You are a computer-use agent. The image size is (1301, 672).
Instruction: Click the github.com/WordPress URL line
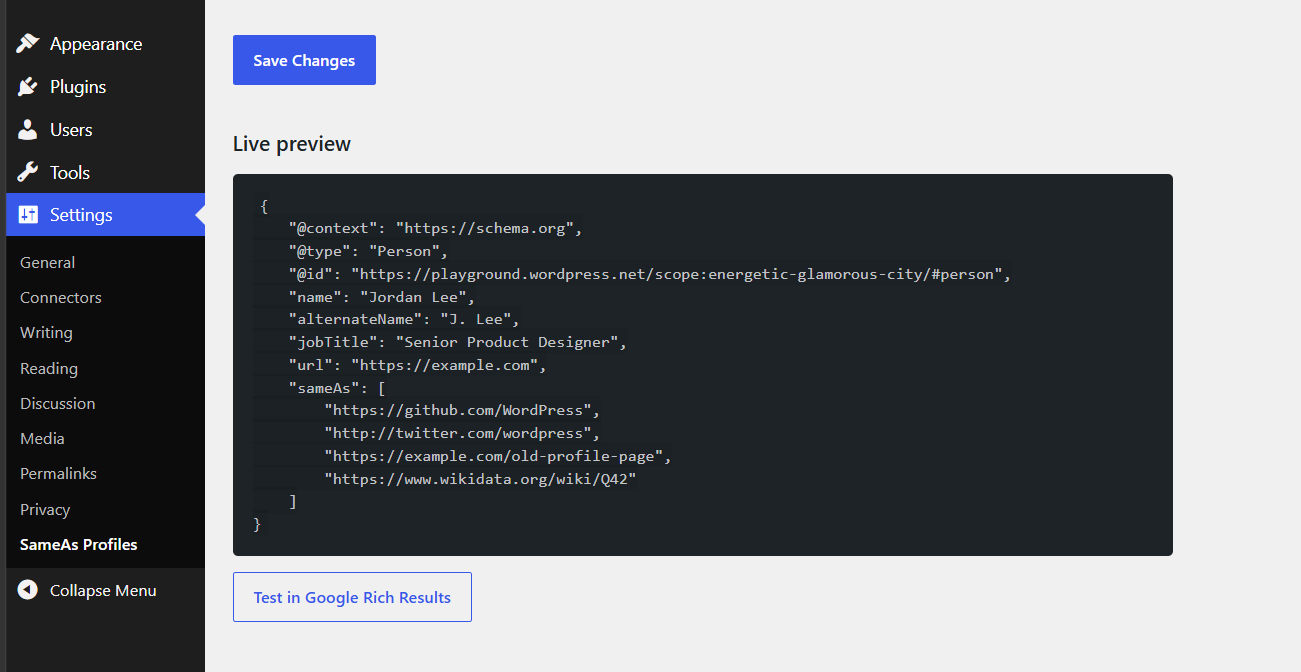pos(462,410)
